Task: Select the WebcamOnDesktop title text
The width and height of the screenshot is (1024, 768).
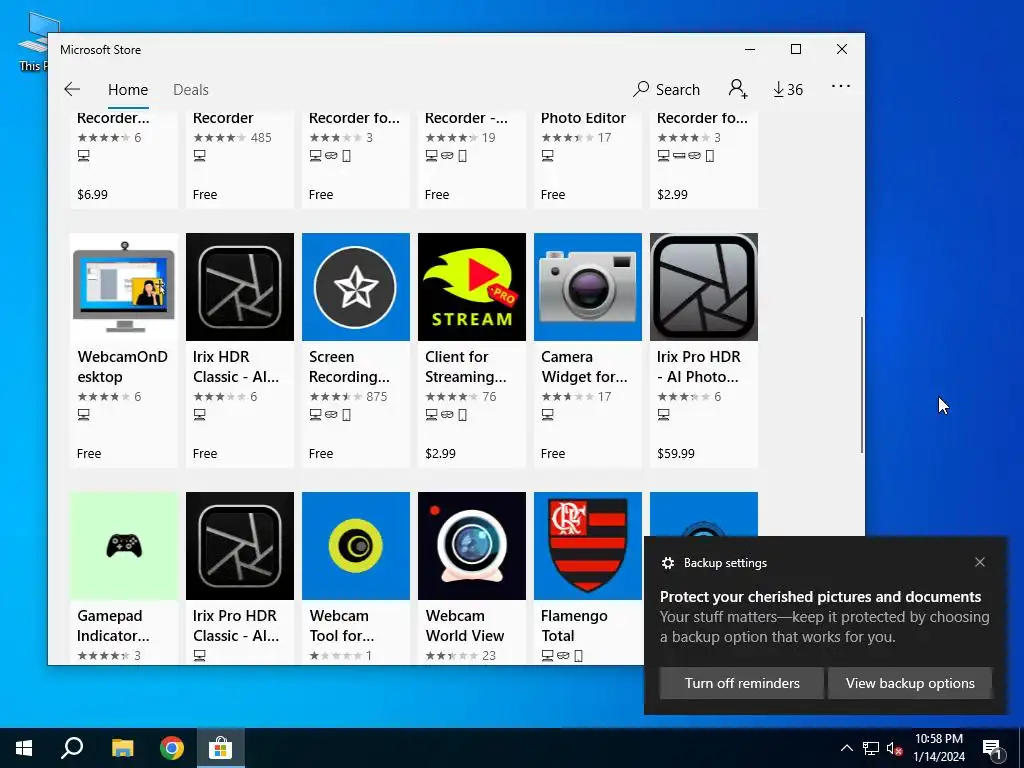Action: point(122,366)
